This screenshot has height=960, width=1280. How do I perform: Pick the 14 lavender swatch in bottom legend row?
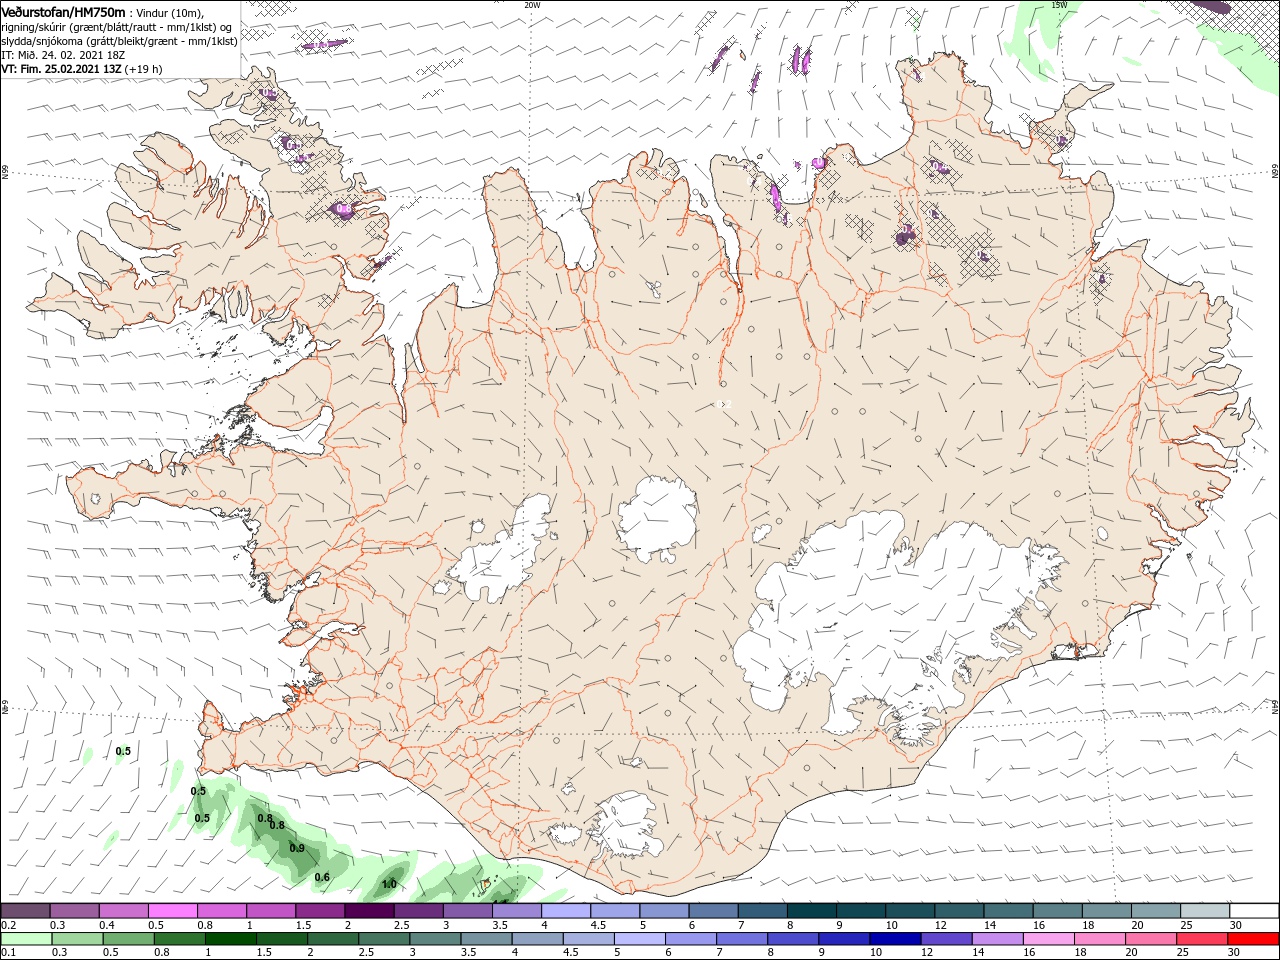(997, 939)
